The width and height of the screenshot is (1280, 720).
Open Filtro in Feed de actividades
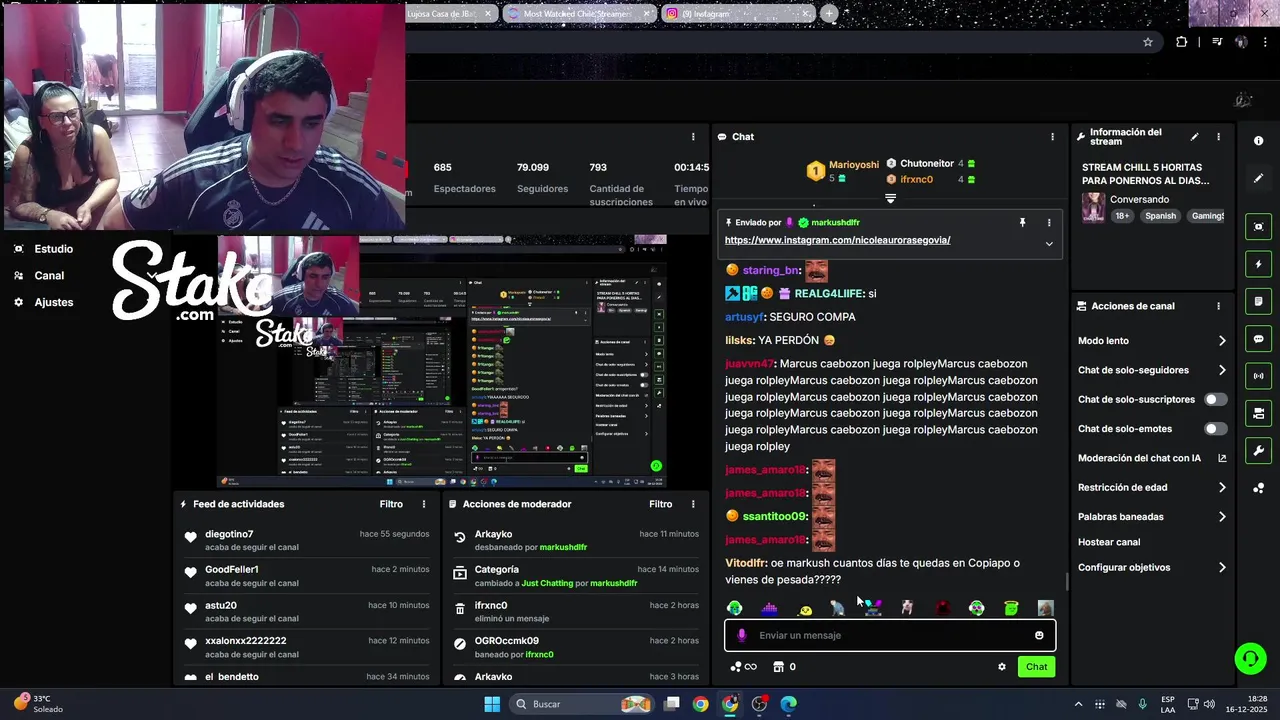coord(391,504)
